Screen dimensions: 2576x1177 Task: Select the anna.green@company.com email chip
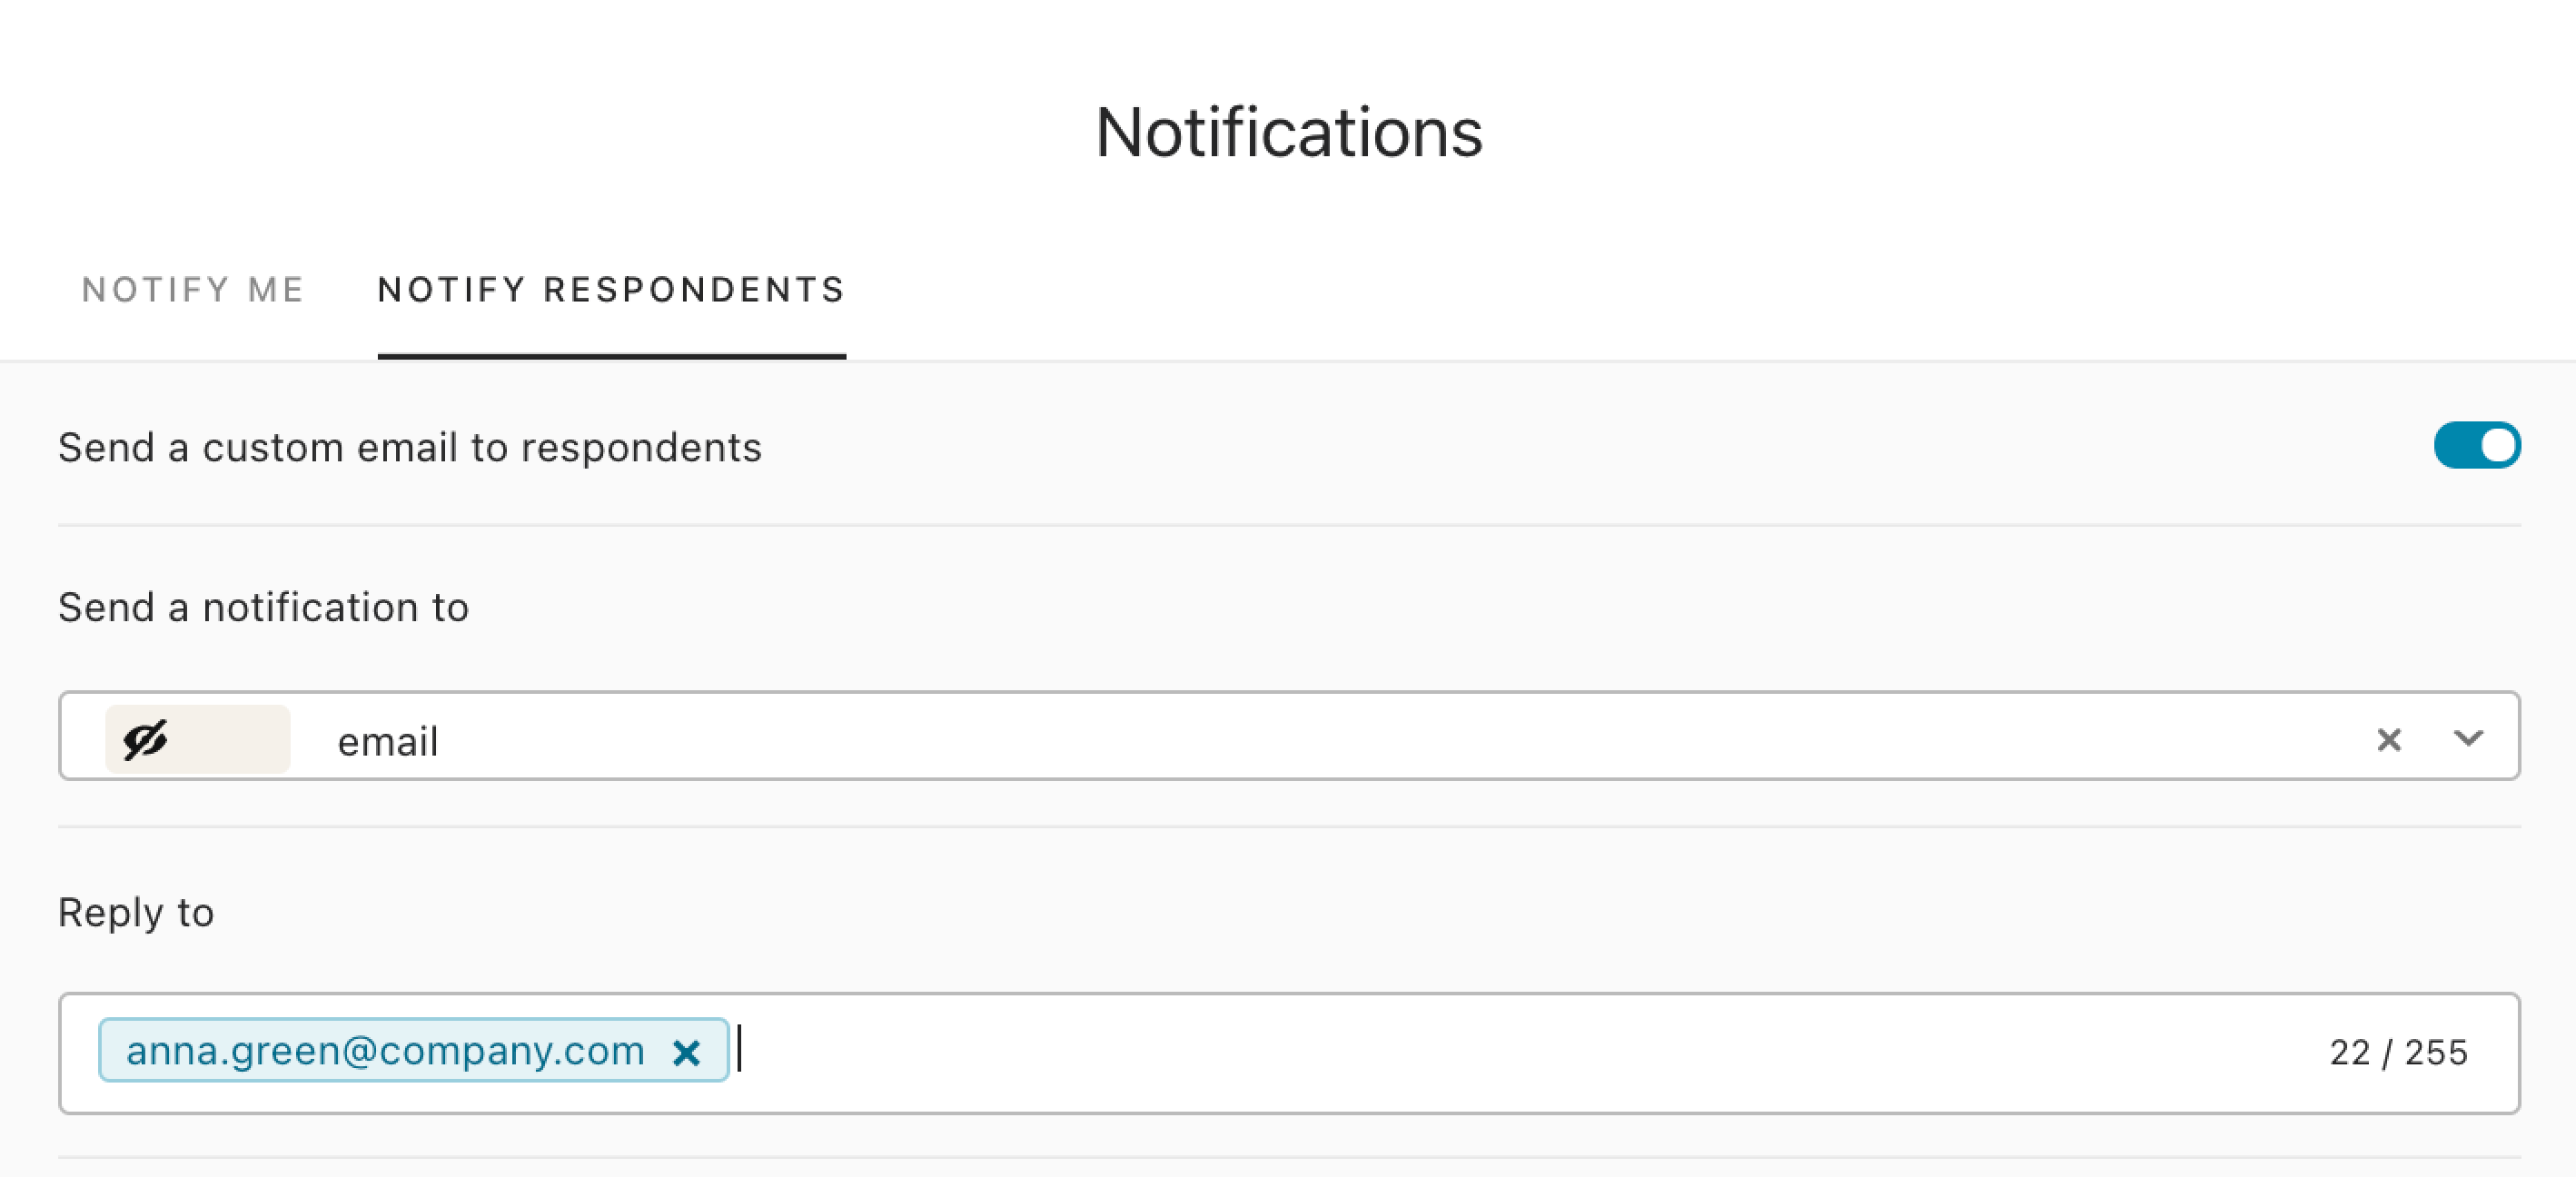[x=385, y=1051]
